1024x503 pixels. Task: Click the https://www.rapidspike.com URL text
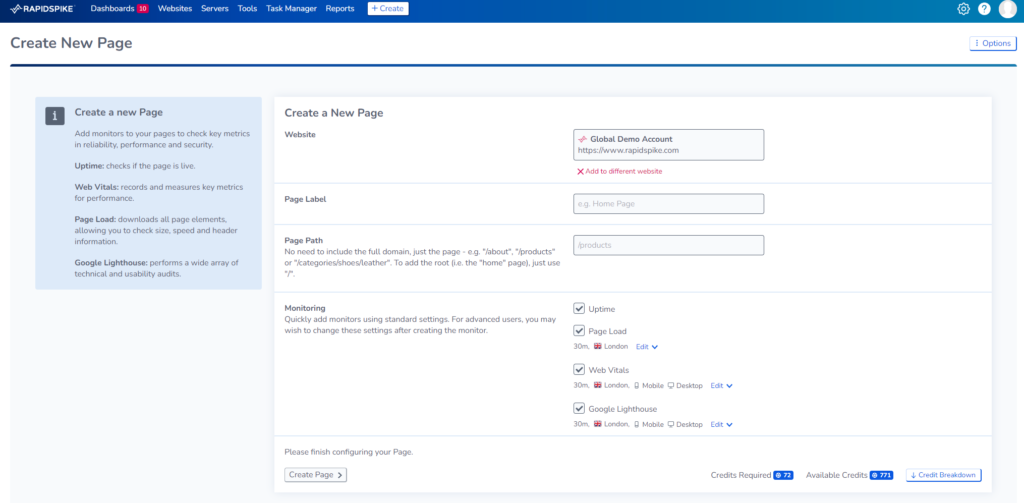(x=628, y=150)
